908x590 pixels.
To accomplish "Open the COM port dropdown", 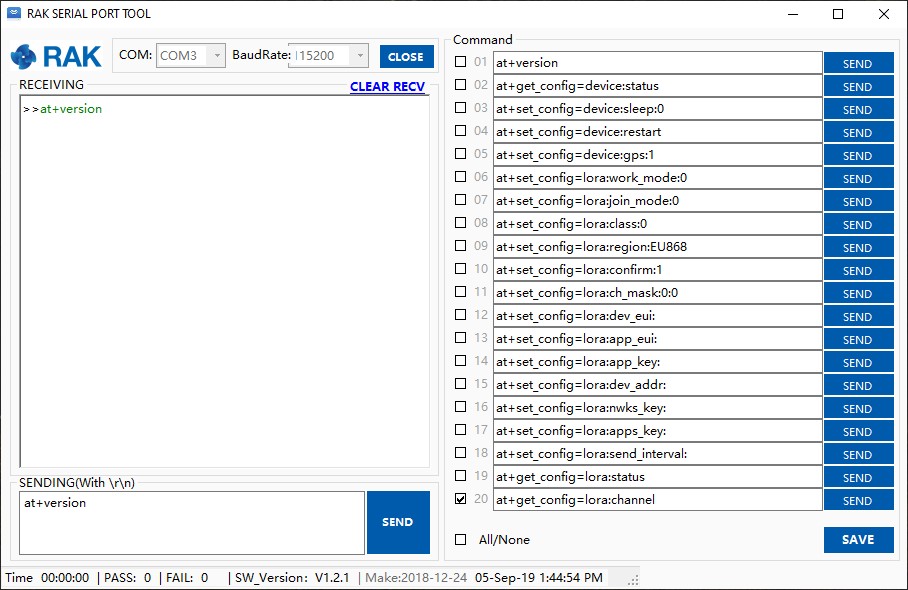I will (x=219, y=55).
